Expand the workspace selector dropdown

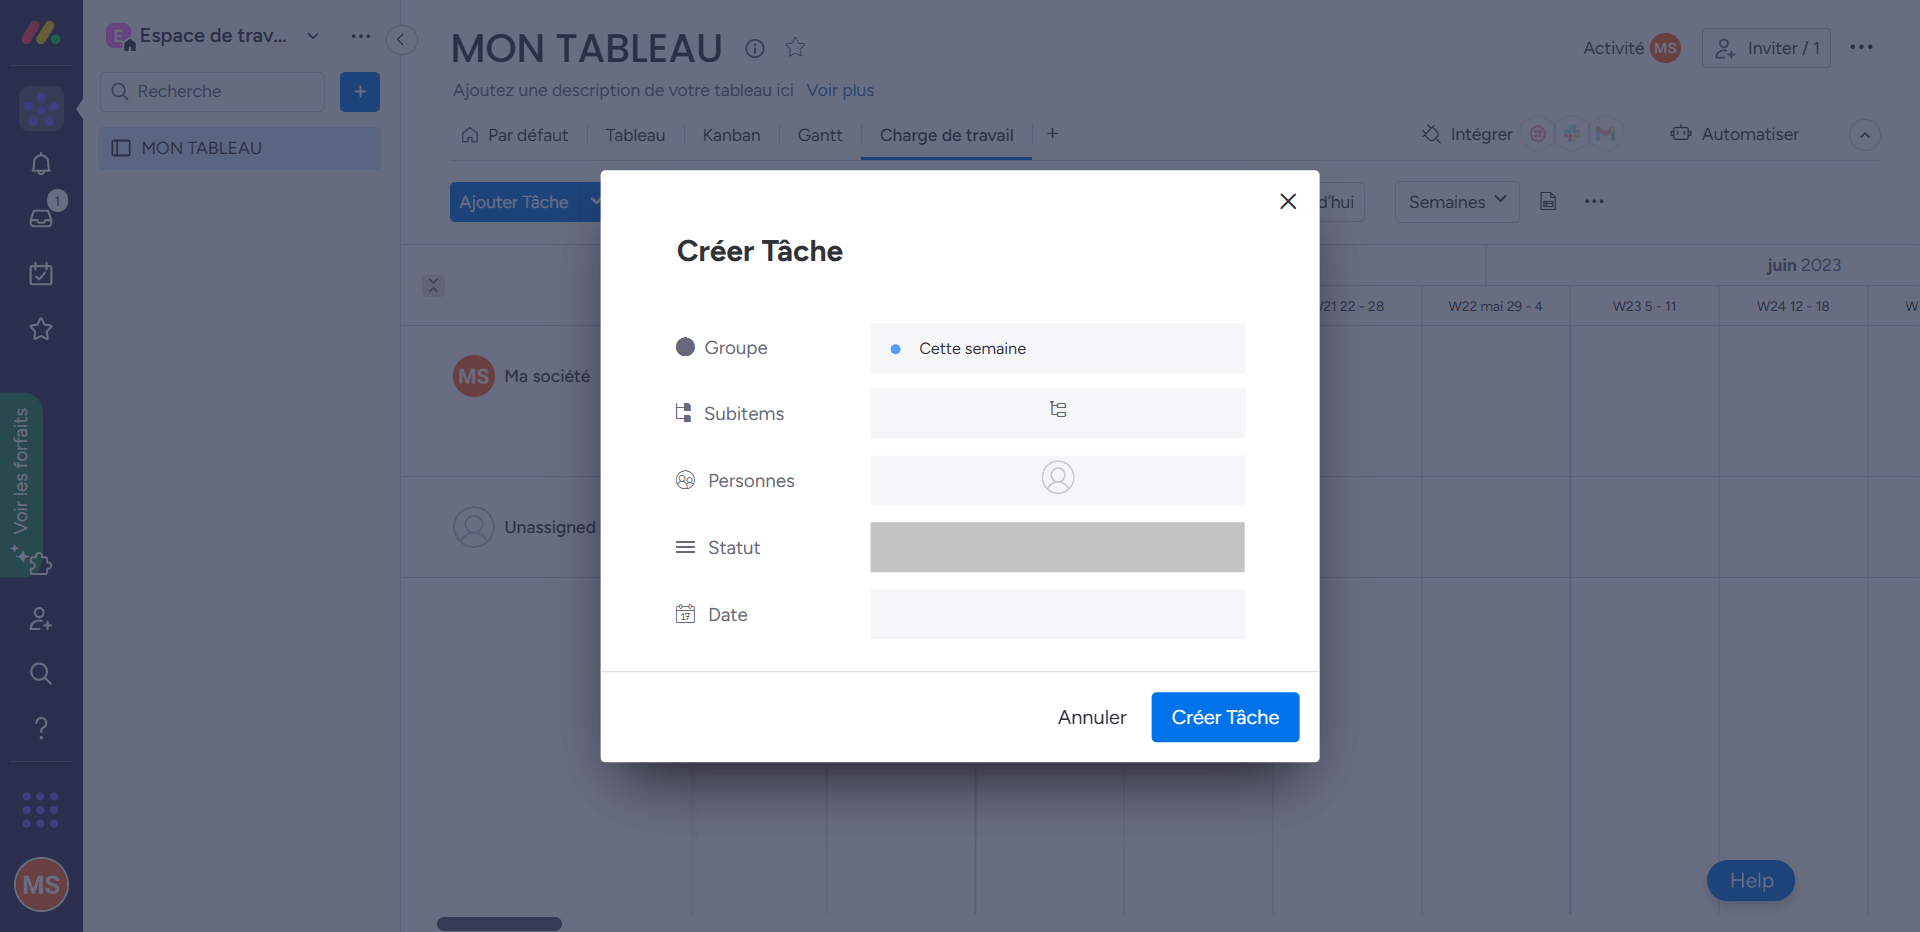click(313, 36)
